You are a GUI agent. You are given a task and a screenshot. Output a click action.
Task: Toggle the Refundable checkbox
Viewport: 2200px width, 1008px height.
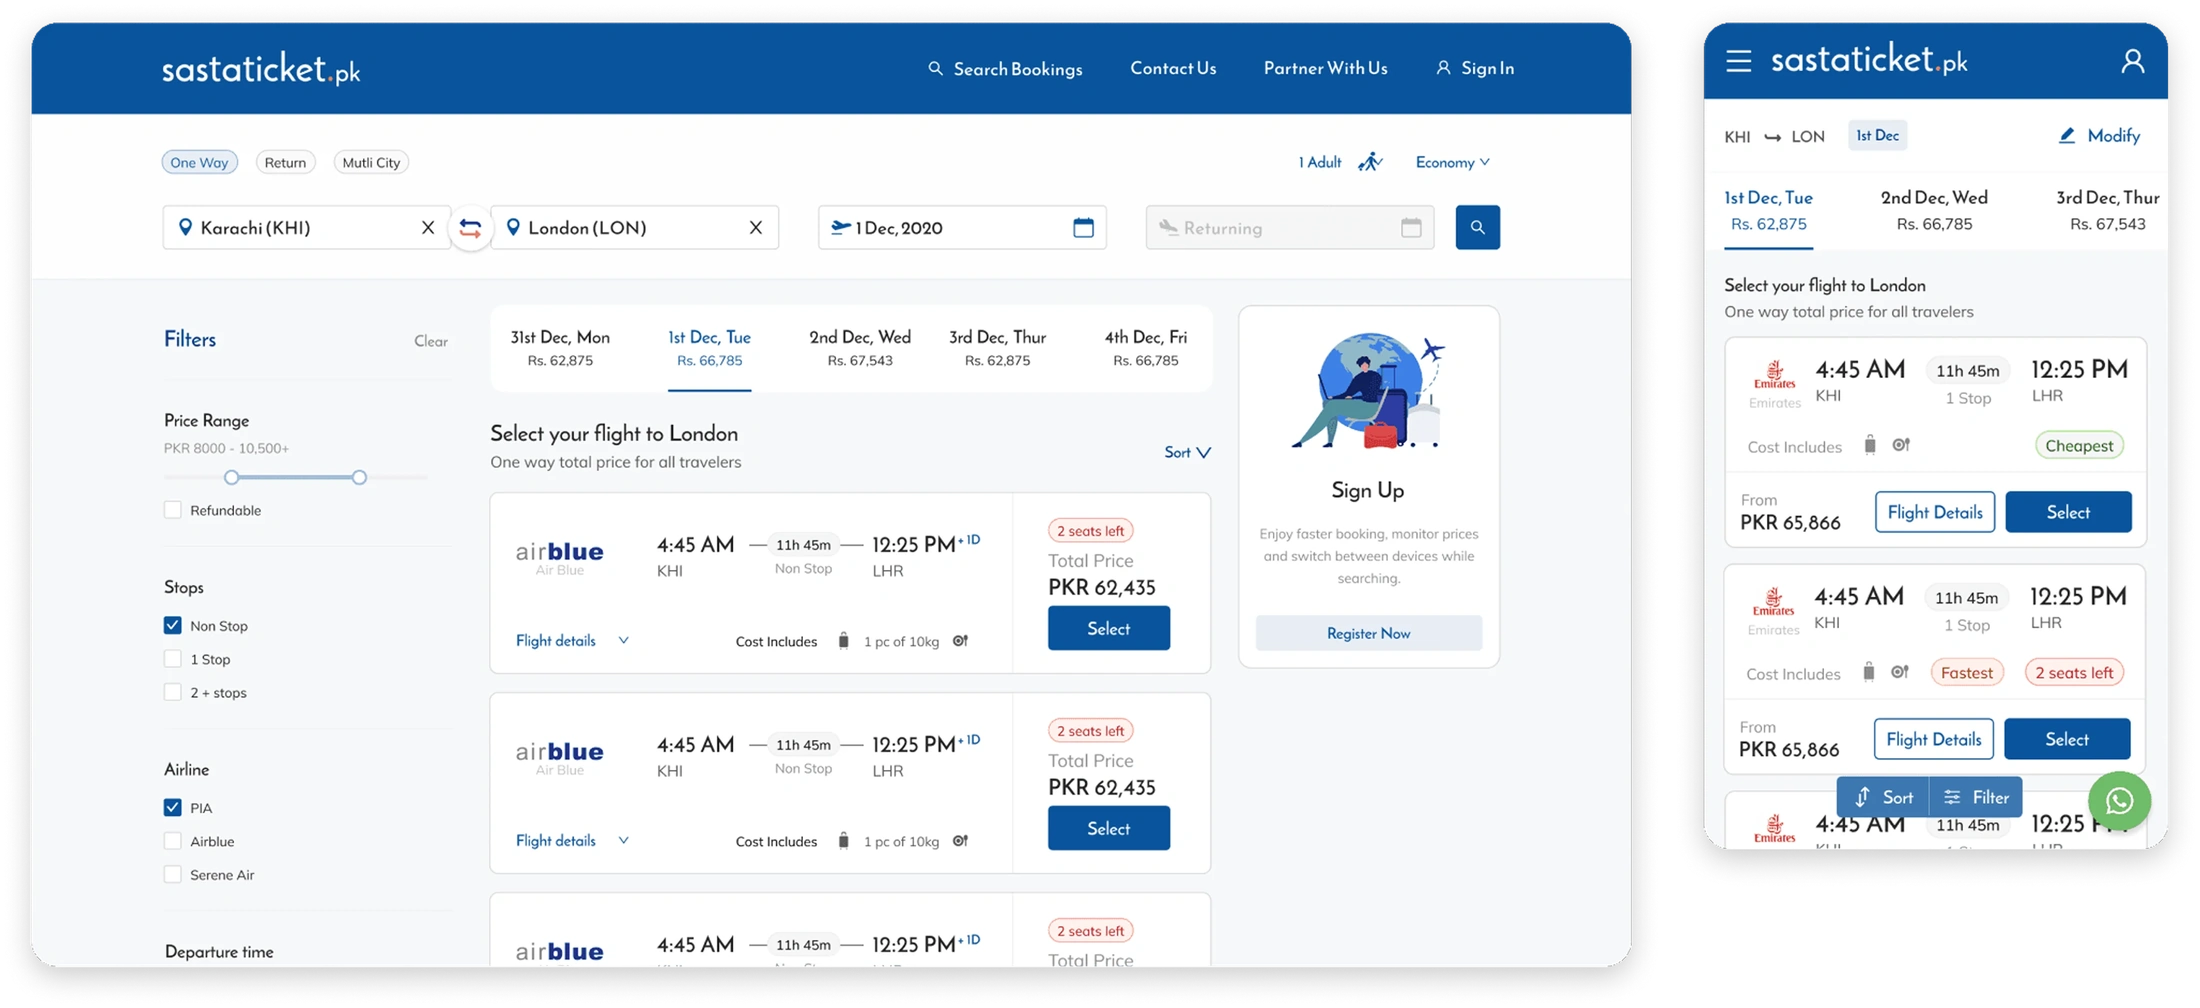[173, 510]
